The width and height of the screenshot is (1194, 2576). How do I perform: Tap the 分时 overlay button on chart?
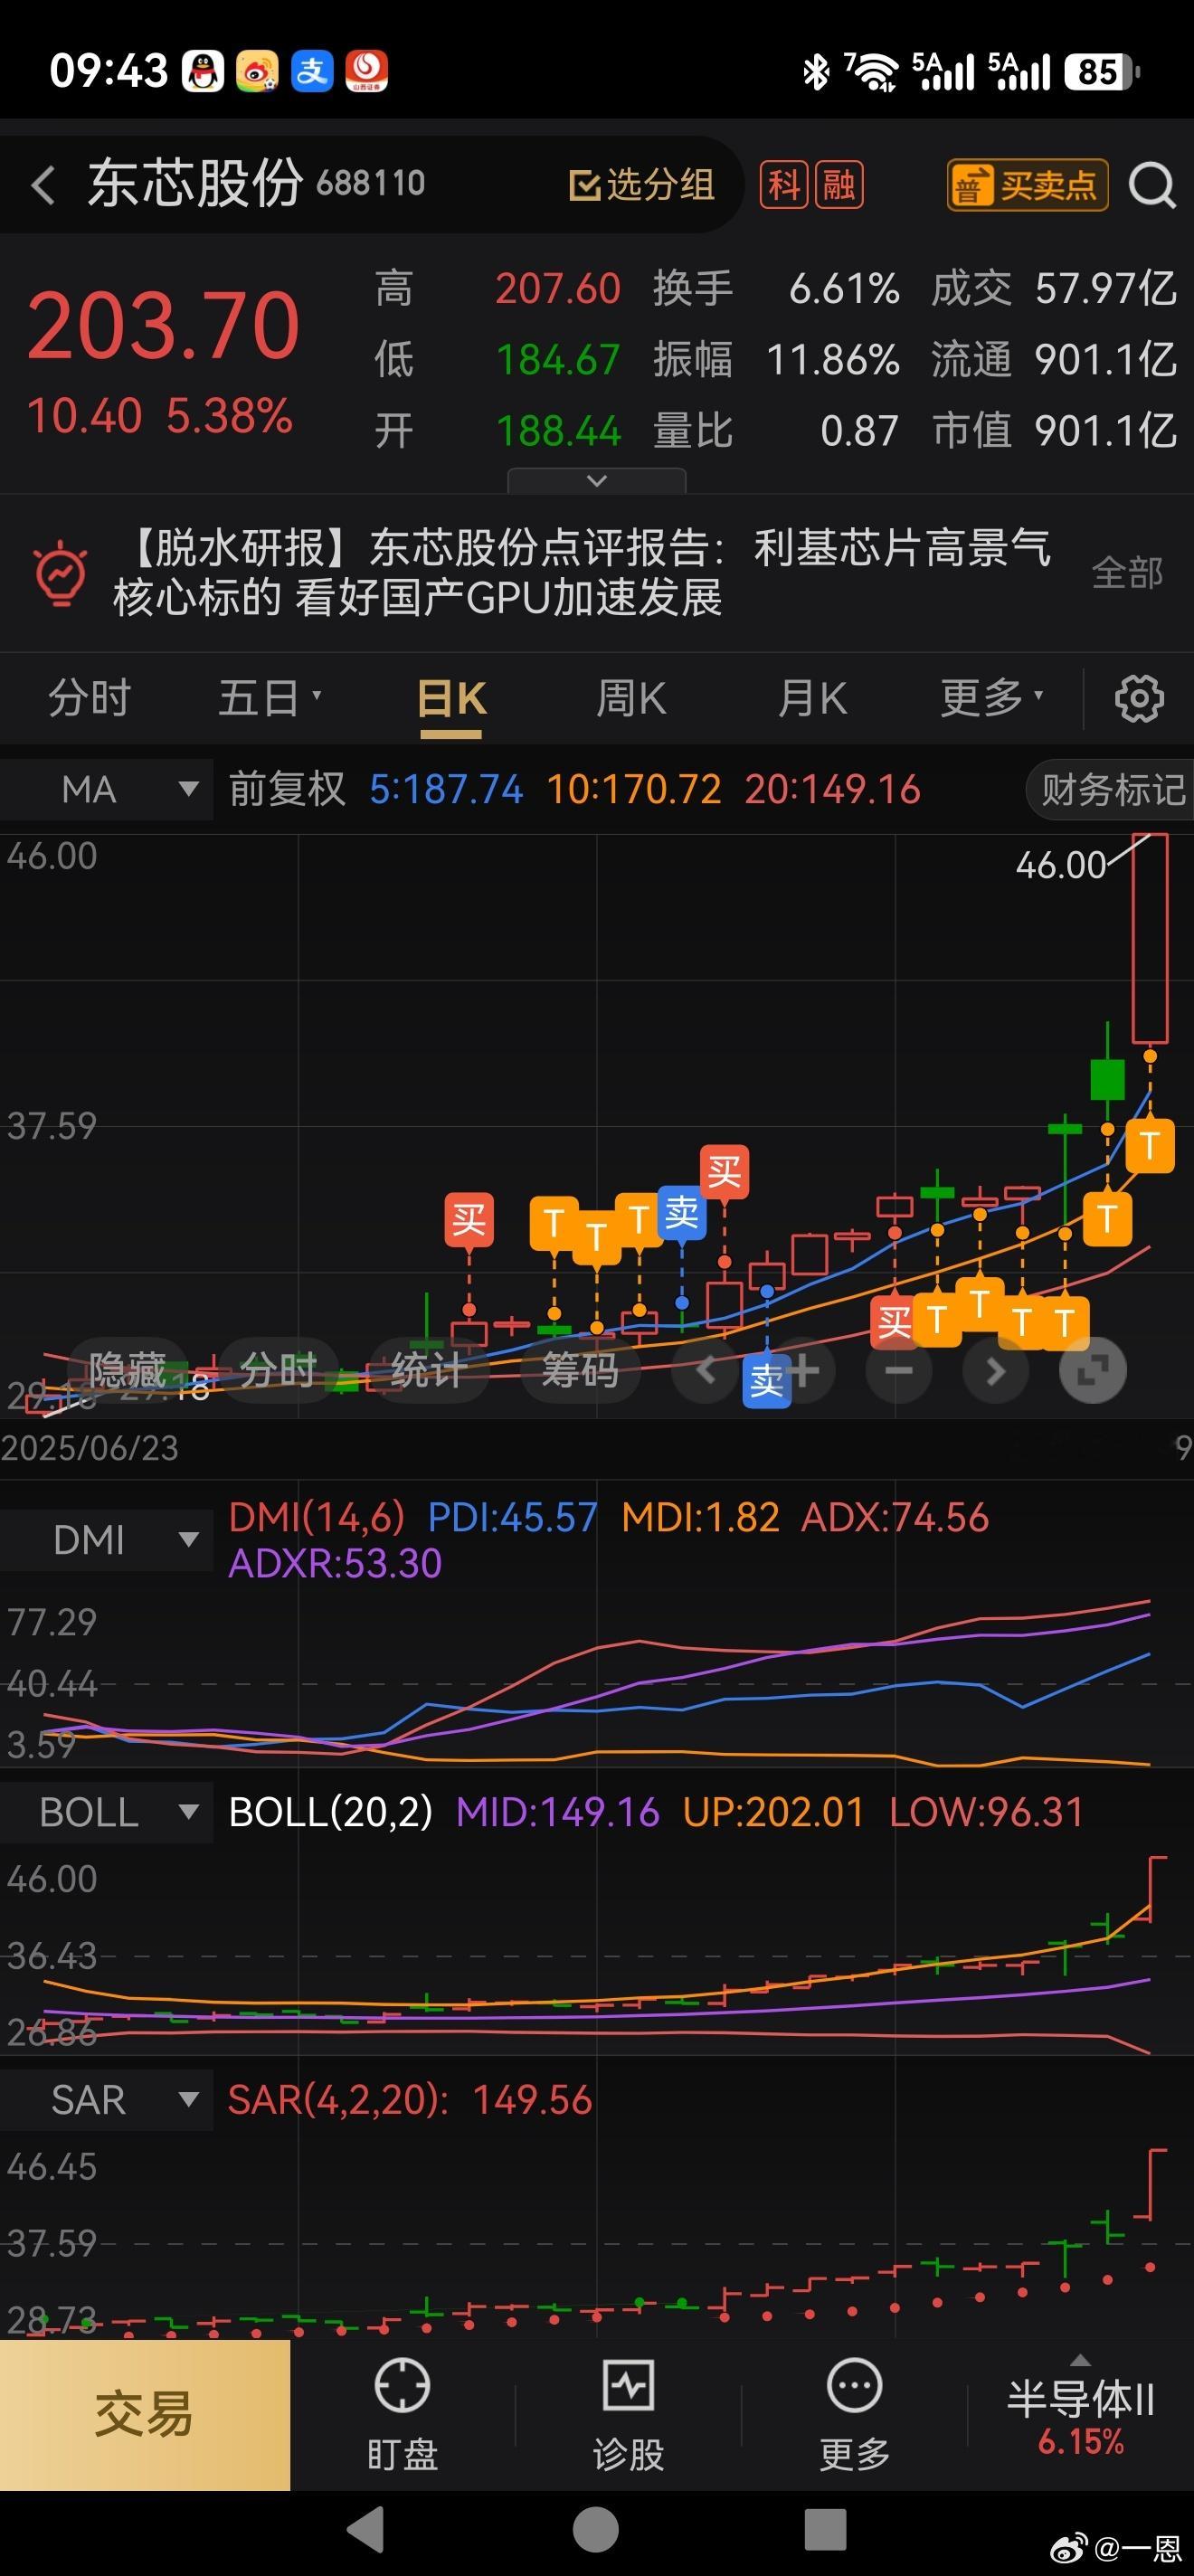click(278, 1370)
